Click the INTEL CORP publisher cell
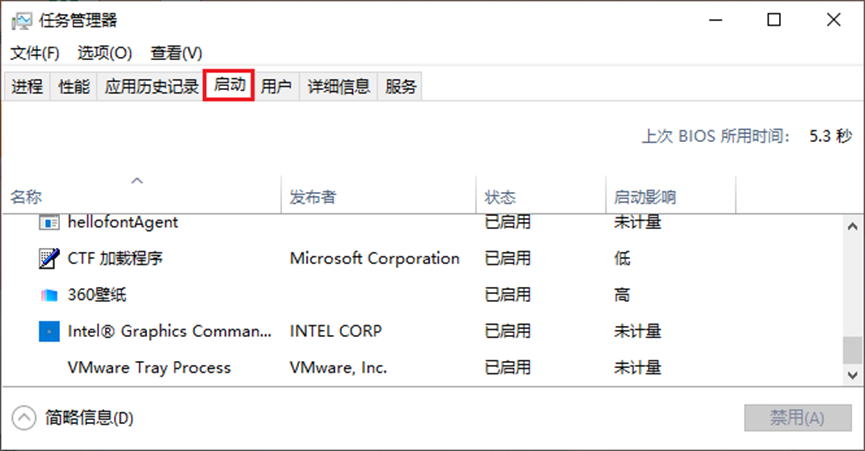This screenshot has height=451, width=865. pos(336,331)
